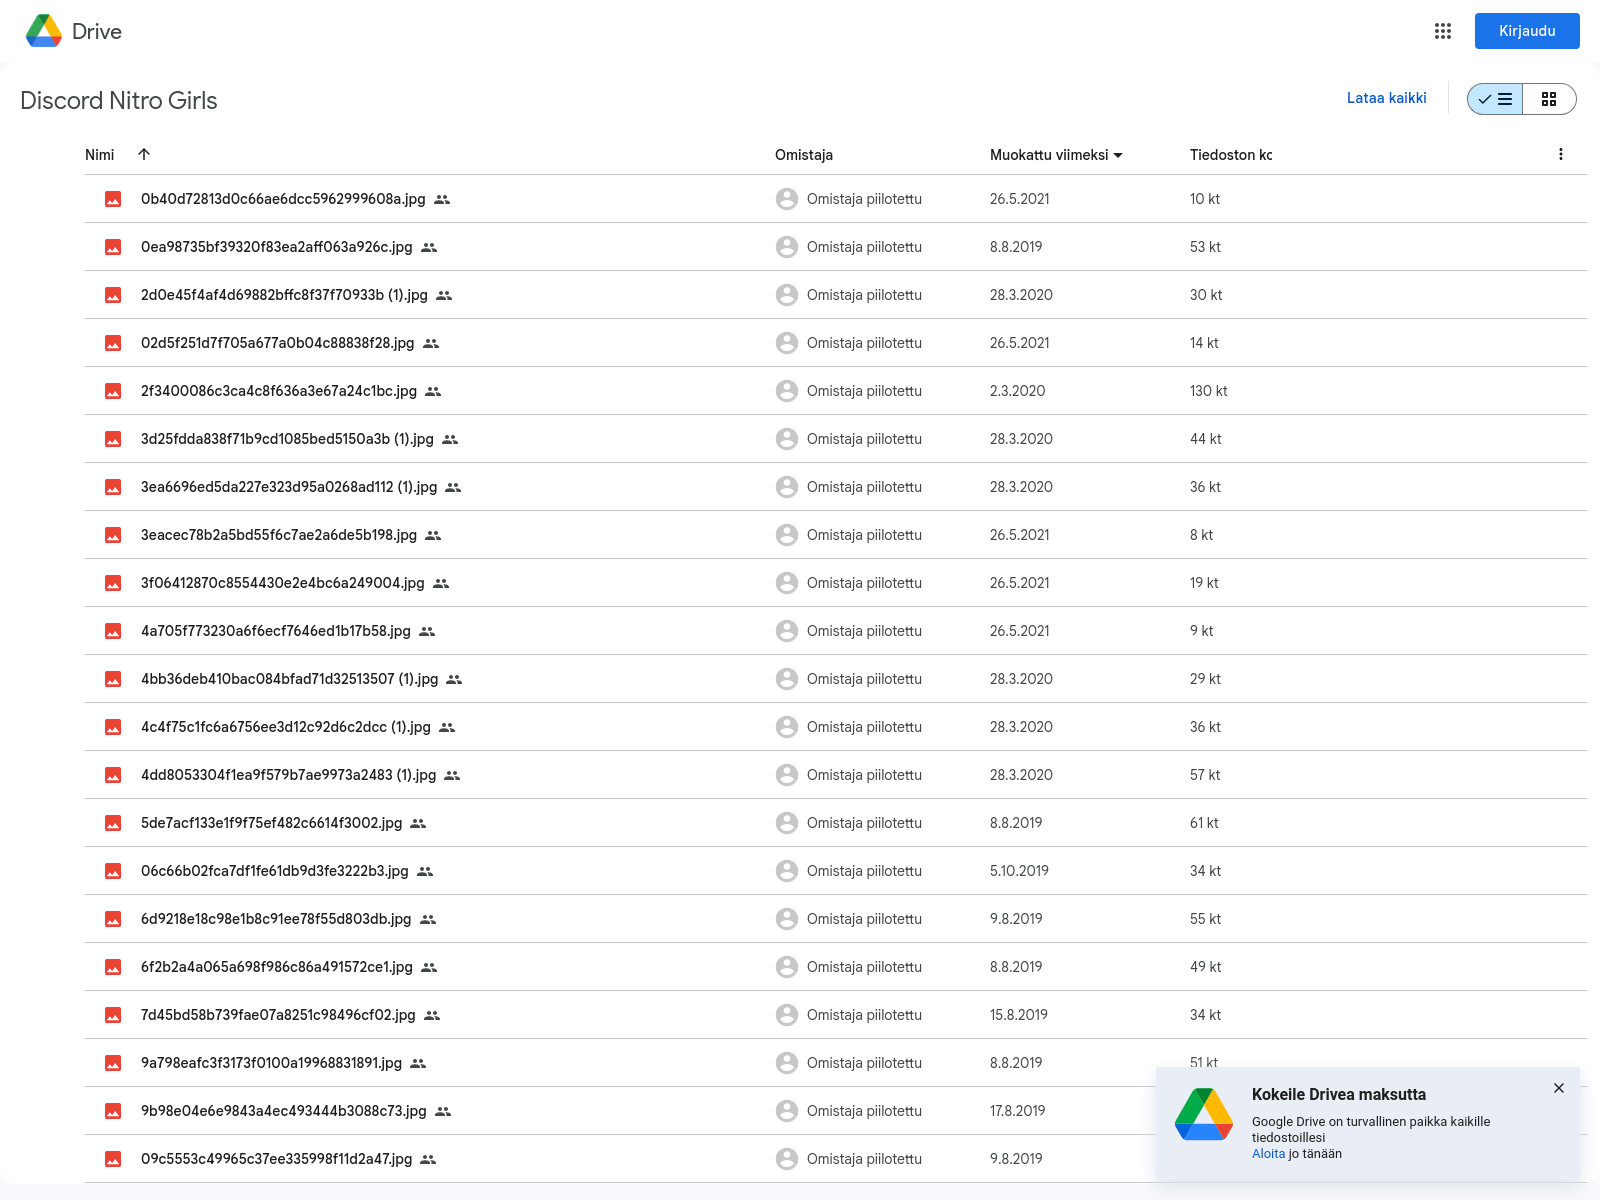Screen dimensions: 1600x1200
Task: Select file 9b98e04e6e9843a4ec493444b3088c73.jpg
Action: click(284, 1111)
